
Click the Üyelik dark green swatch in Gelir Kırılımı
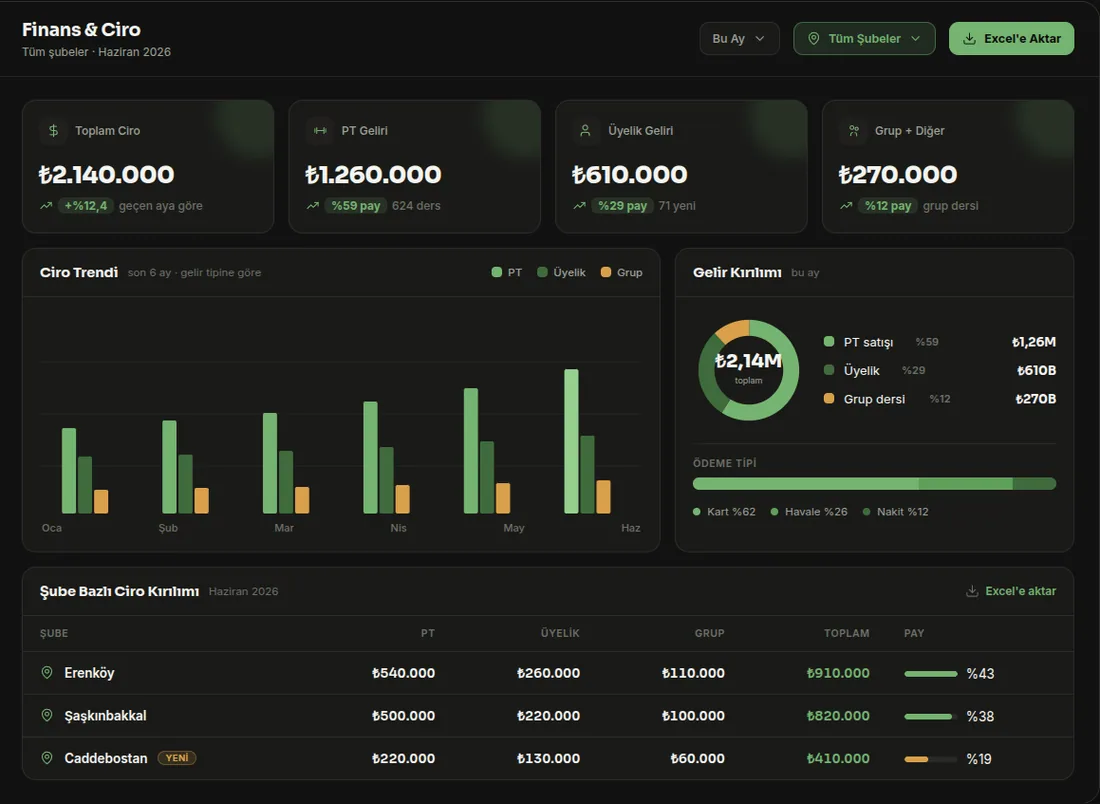point(829,370)
